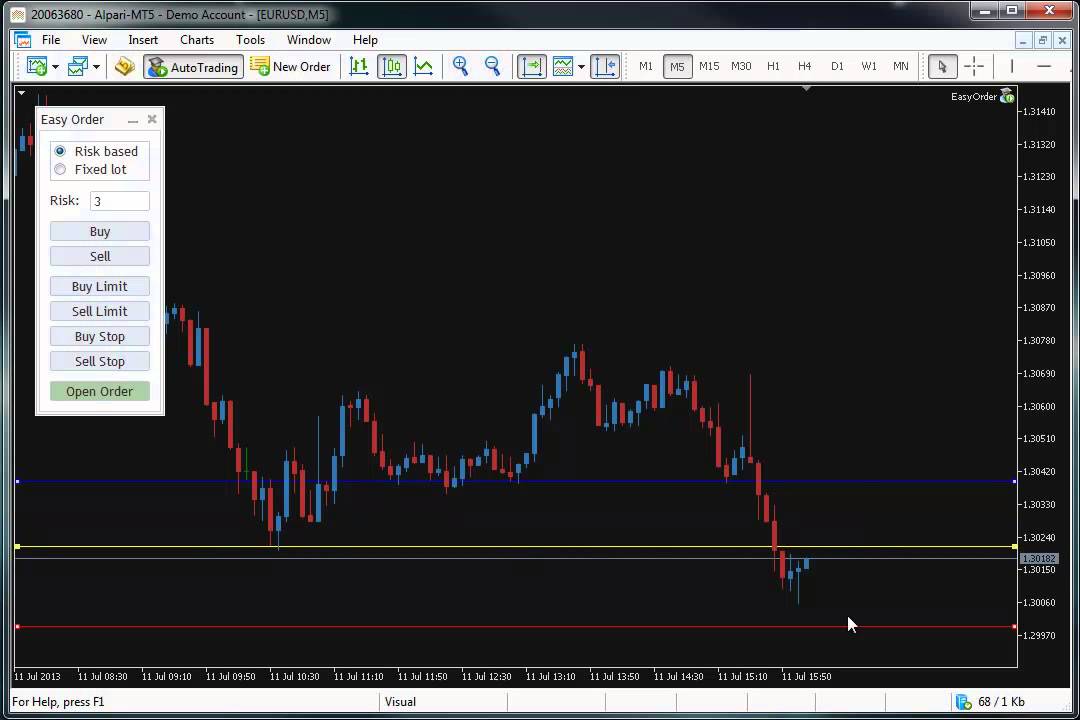This screenshot has height=720, width=1080.
Task: Select the H4 timeframe
Action: (x=804, y=66)
